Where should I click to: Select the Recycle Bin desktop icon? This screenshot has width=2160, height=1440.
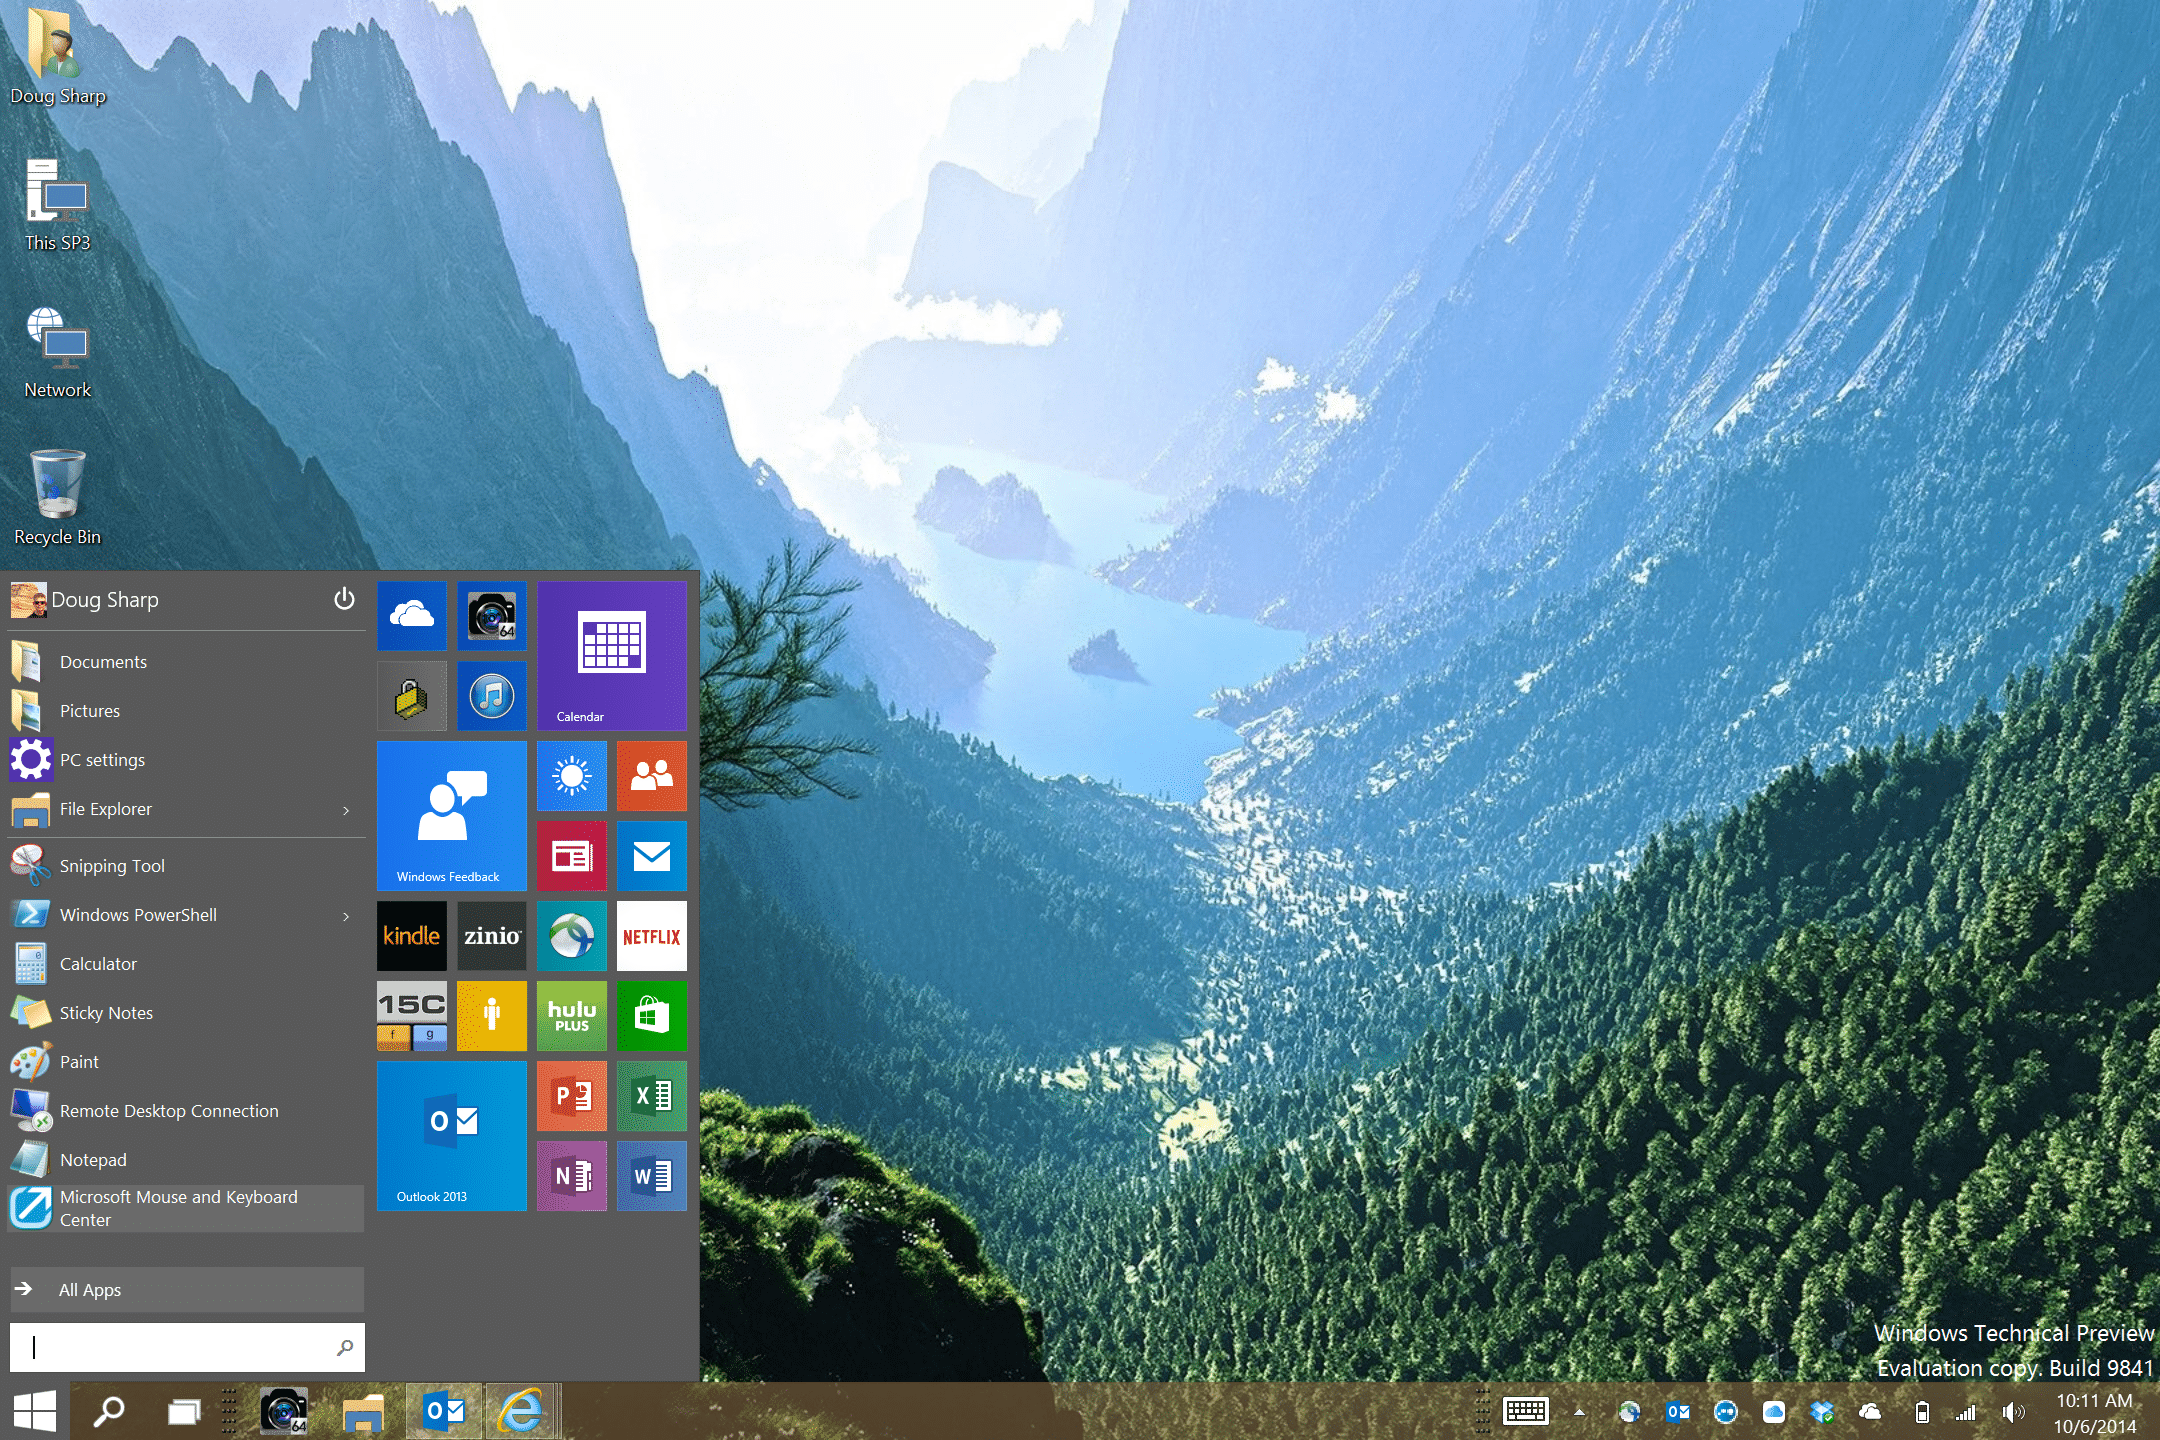click(58, 497)
